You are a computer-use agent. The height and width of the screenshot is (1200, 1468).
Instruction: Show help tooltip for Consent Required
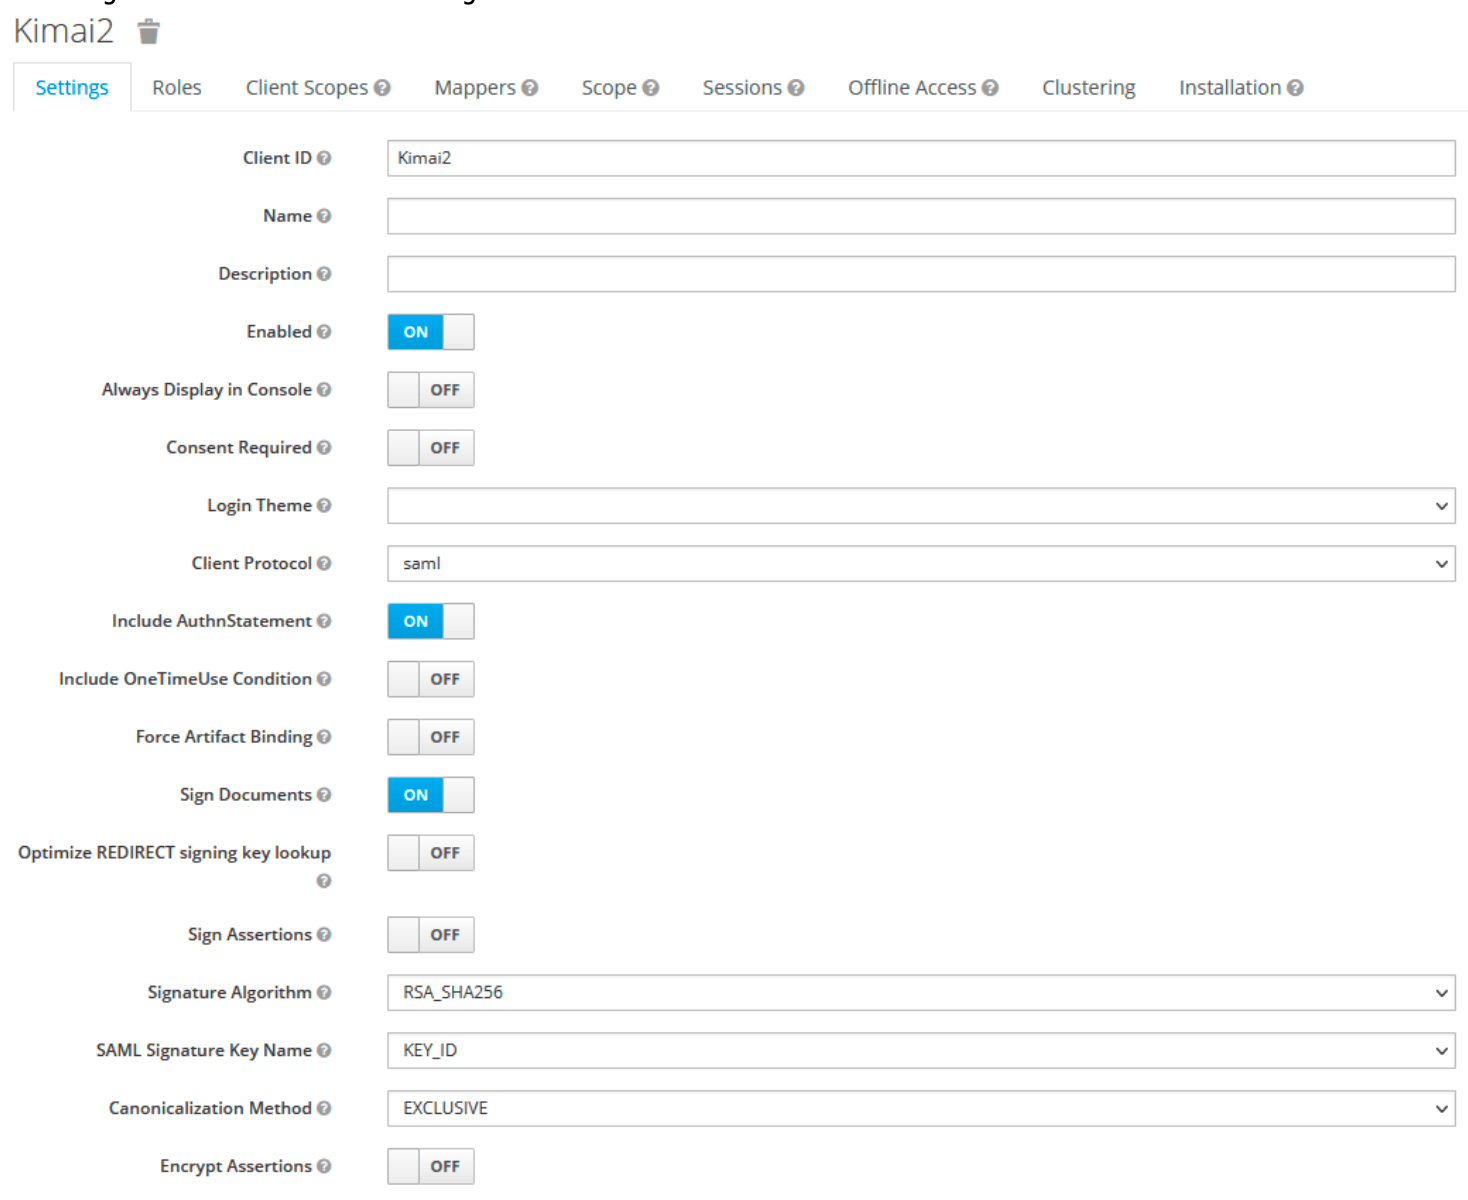pos(324,448)
